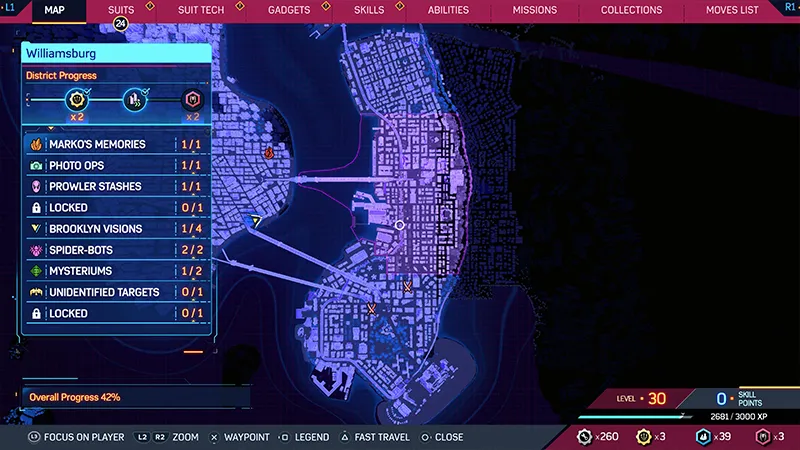Select the Missions tab
Image resolution: width=800 pixels, height=450 pixels.
click(x=535, y=10)
